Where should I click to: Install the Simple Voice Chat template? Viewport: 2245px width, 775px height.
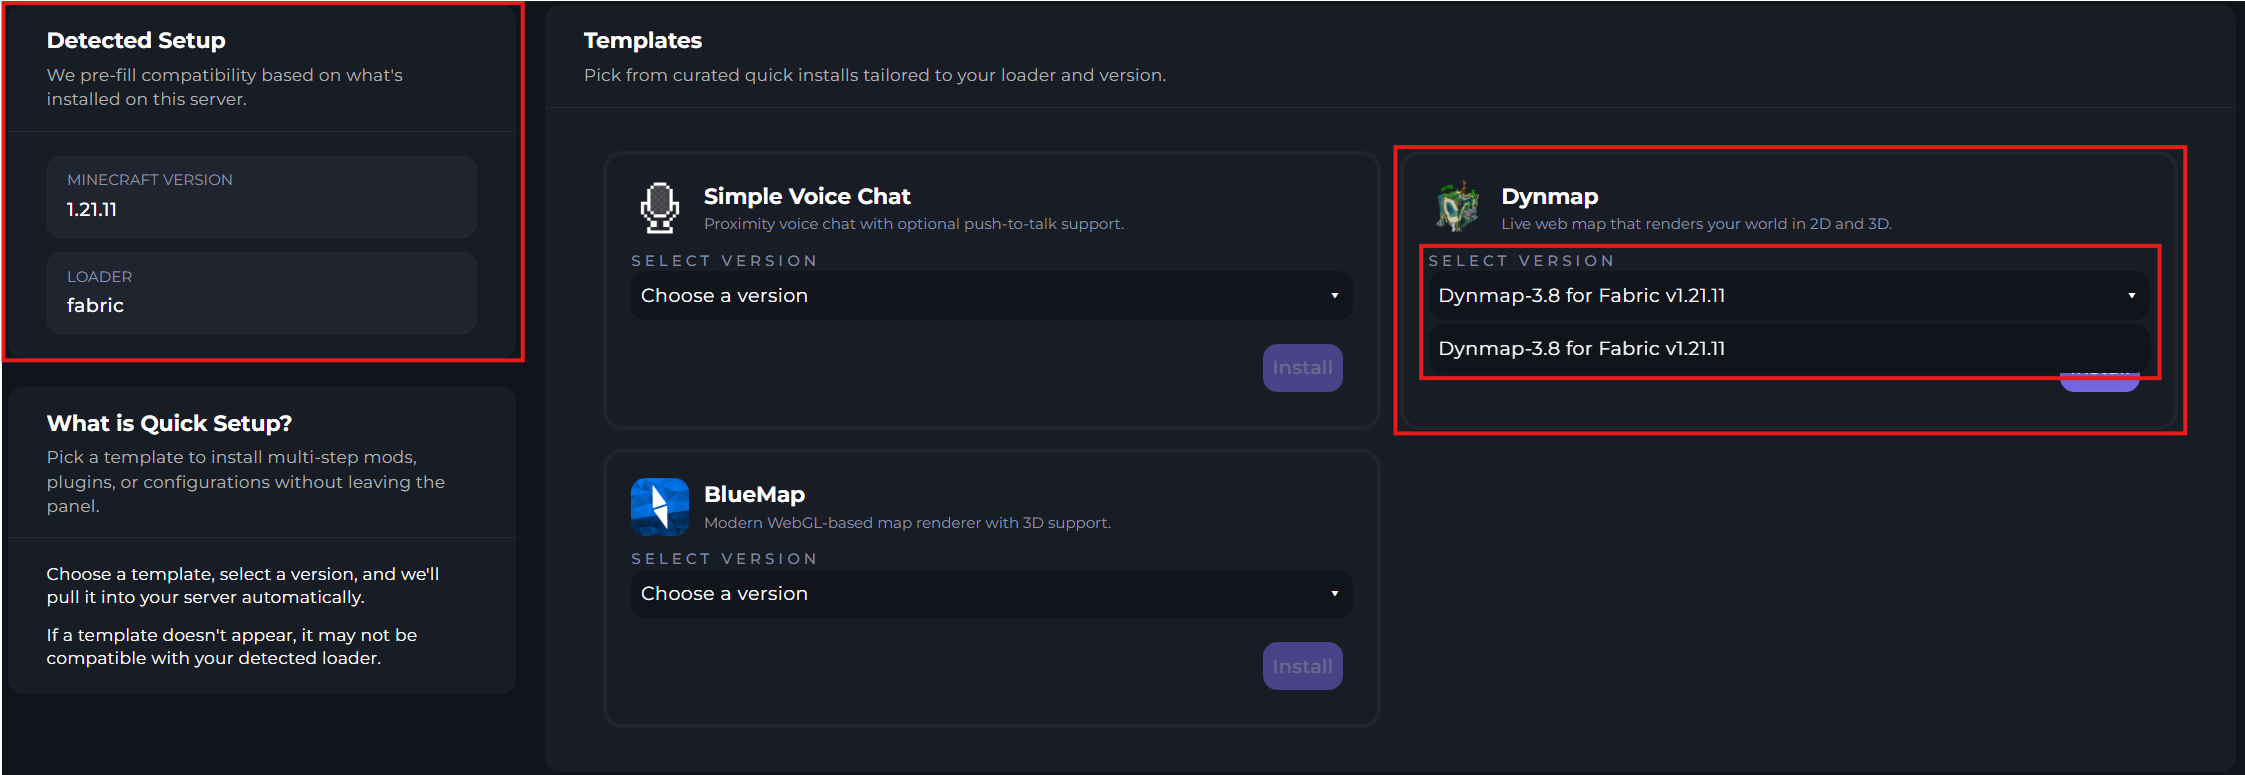[x=1302, y=368]
